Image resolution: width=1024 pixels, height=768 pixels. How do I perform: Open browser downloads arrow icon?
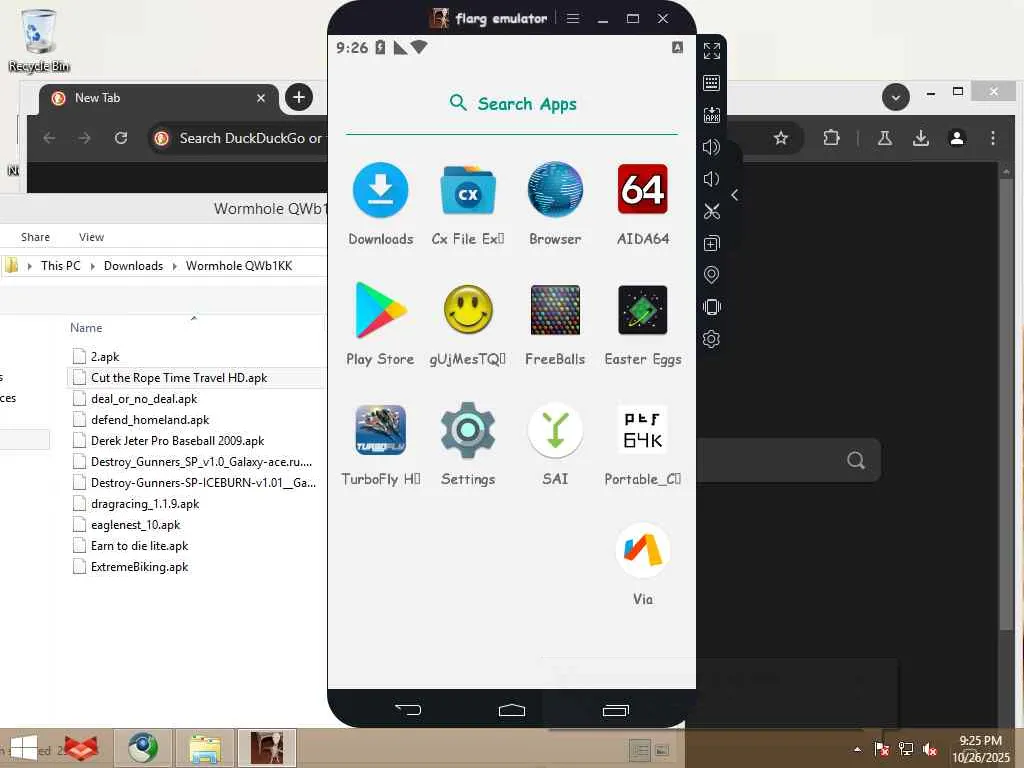(x=921, y=138)
